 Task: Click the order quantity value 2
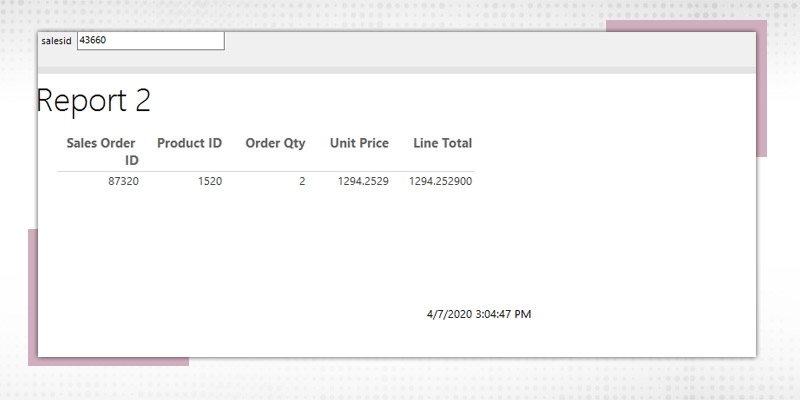302,182
